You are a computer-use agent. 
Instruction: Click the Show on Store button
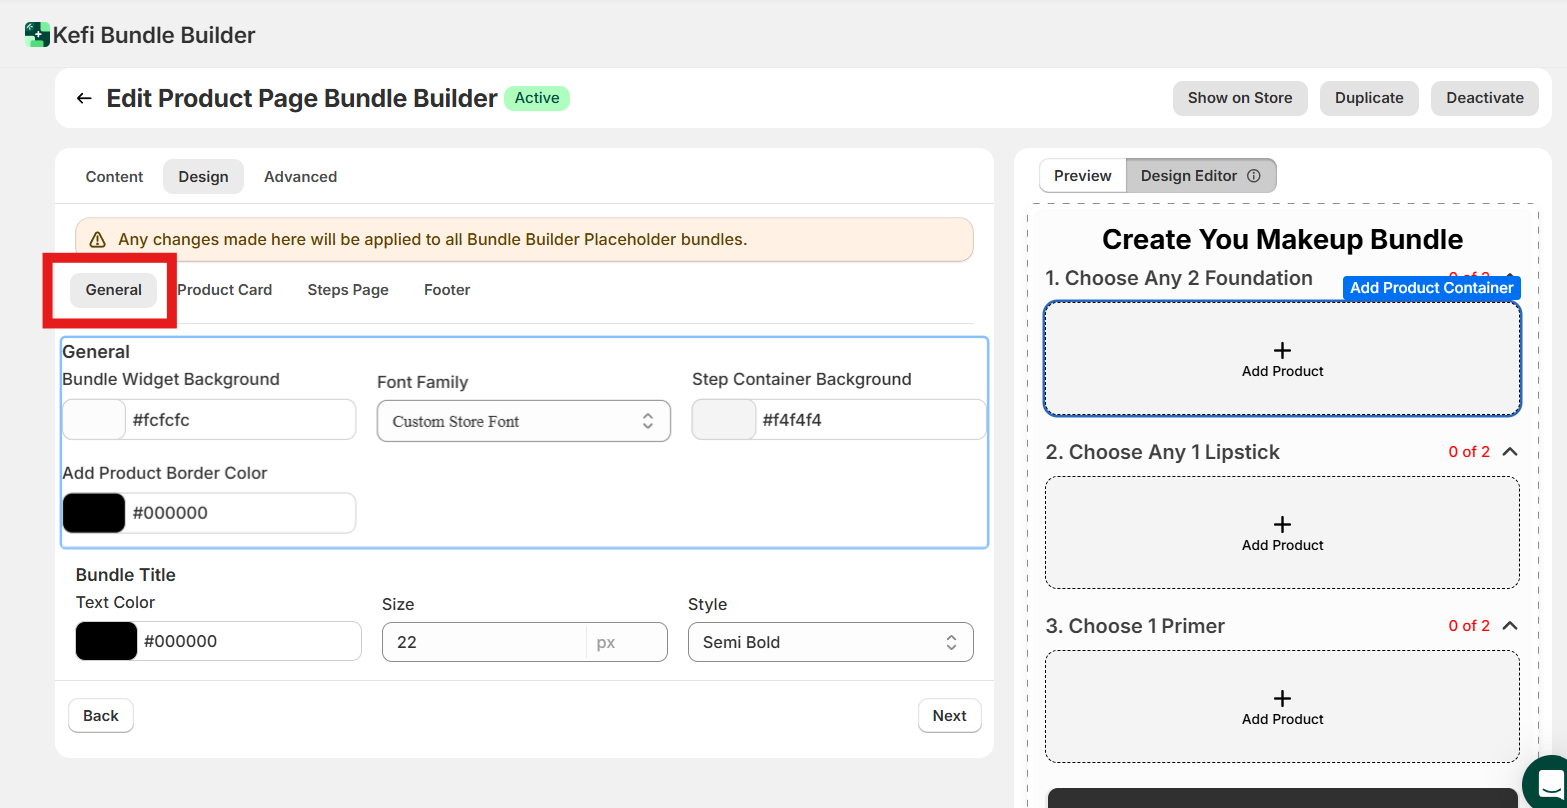pos(1239,98)
